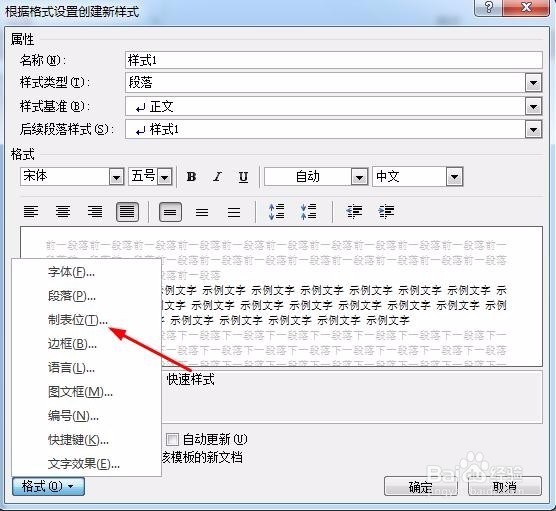Click the 格式 dropdown button

tap(48, 486)
